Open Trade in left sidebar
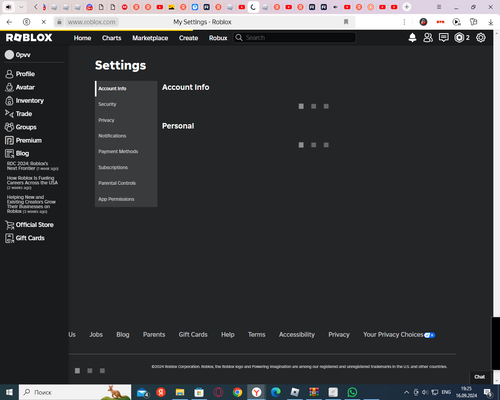This screenshot has width=500, height=400. tap(19, 114)
